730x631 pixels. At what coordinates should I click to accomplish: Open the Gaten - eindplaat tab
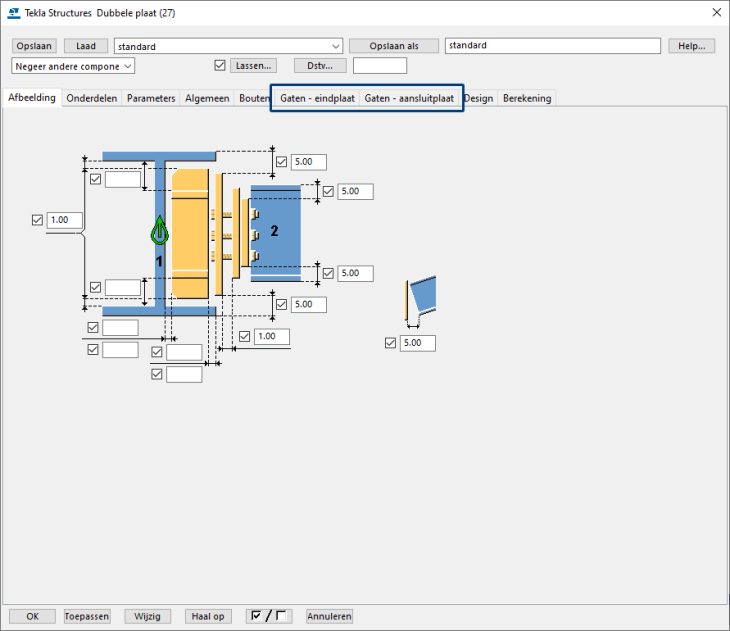point(317,98)
